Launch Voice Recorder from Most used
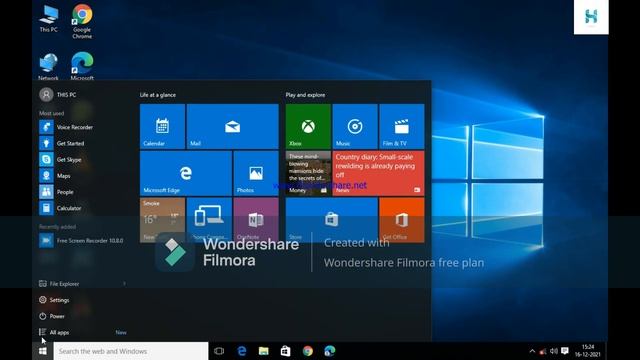640x360 pixels. 82,127
